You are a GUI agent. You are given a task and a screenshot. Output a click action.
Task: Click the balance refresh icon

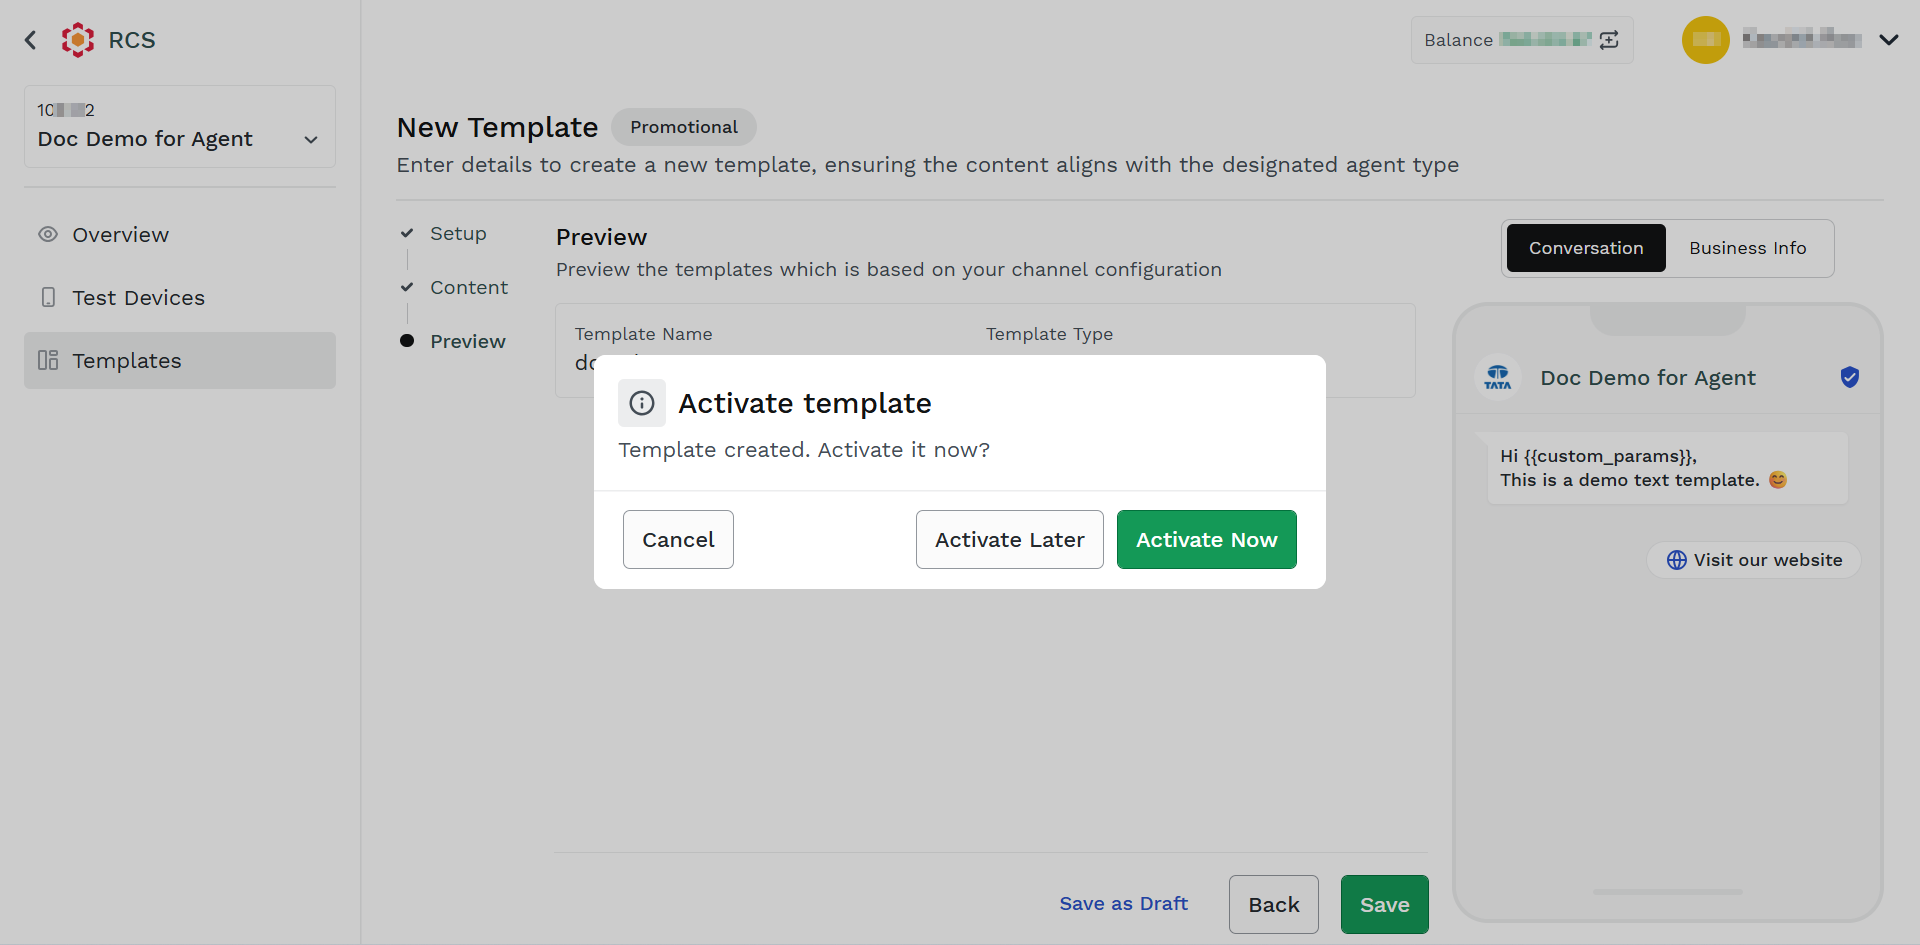1609,40
